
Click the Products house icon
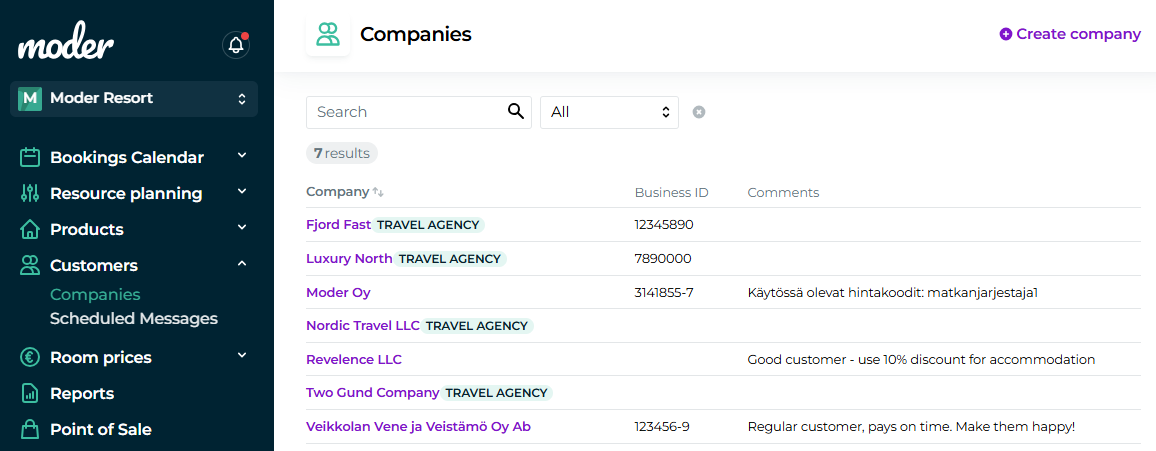(30, 229)
